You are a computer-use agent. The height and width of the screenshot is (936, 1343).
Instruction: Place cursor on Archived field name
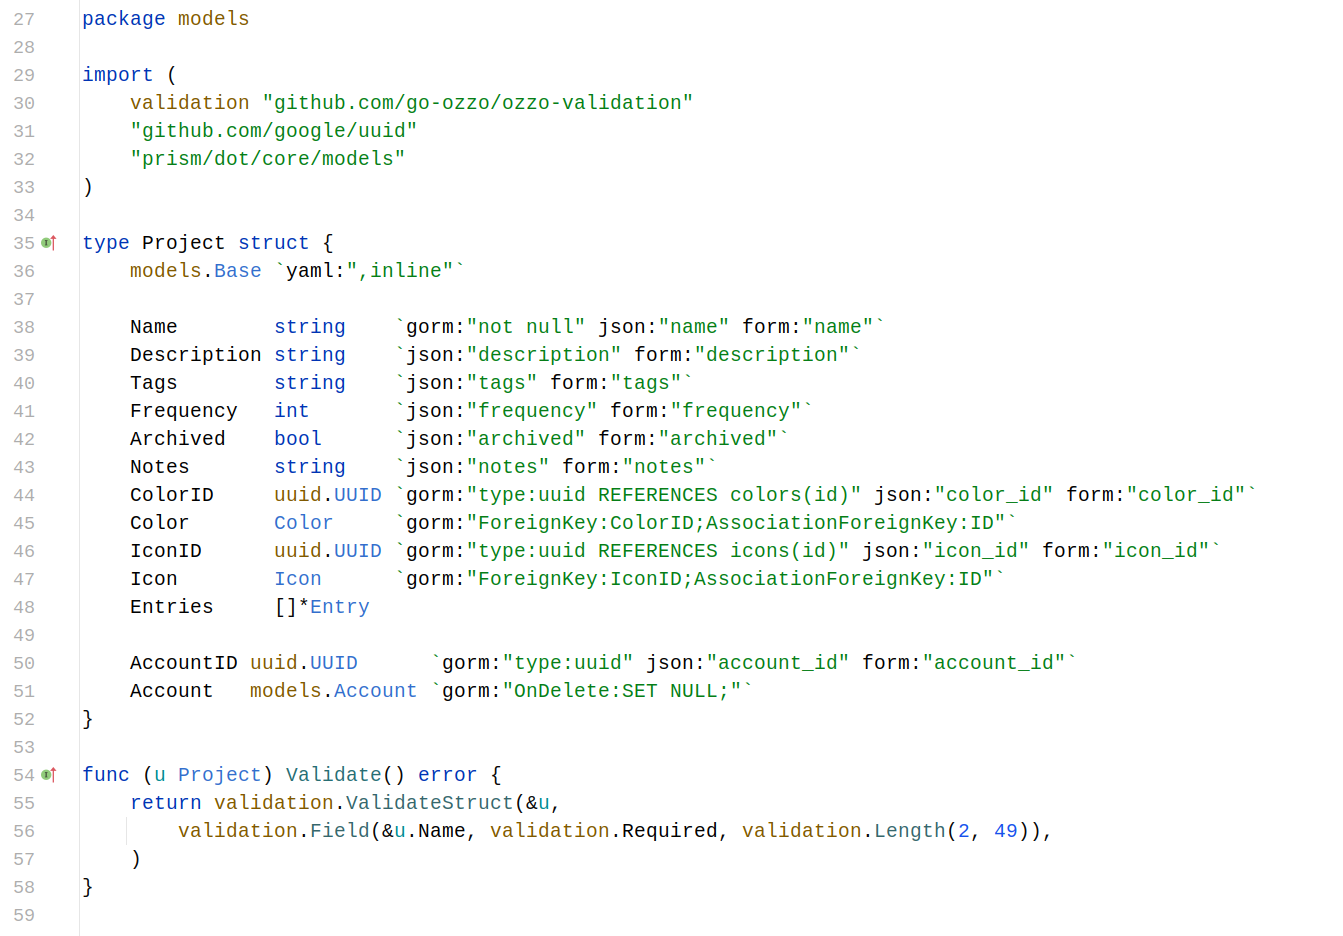177,439
